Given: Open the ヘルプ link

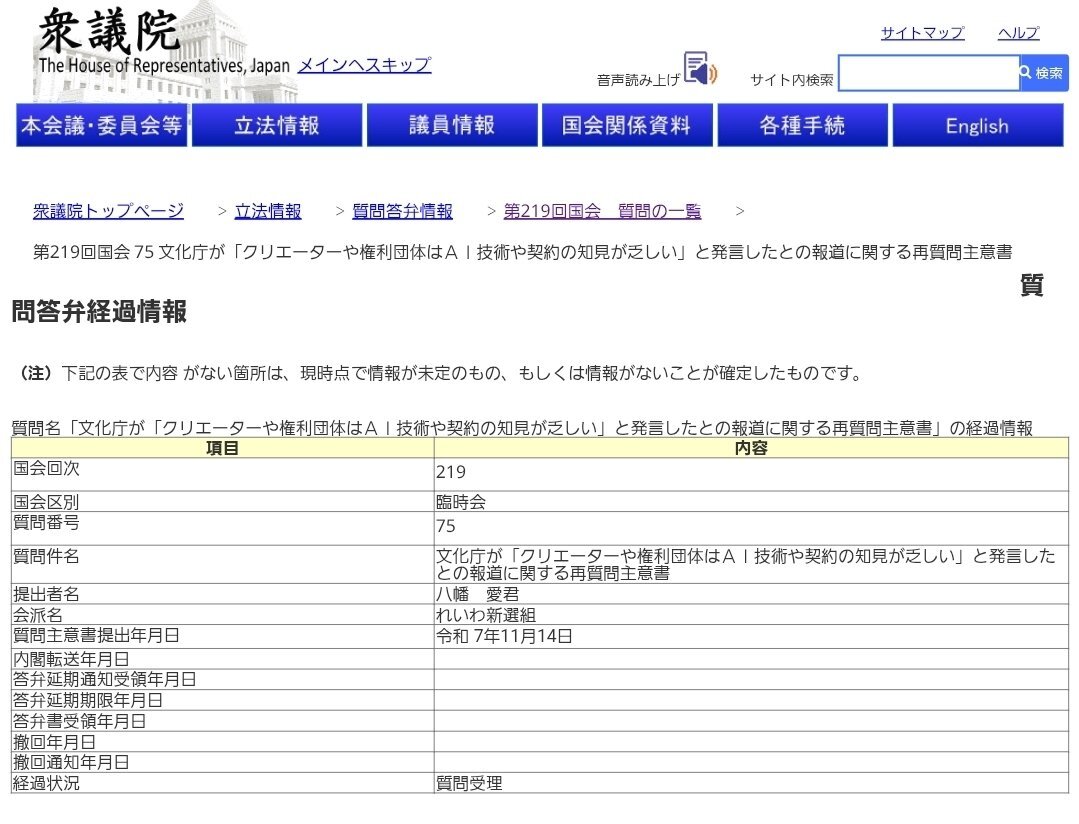Looking at the screenshot, I should point(1018,32).
